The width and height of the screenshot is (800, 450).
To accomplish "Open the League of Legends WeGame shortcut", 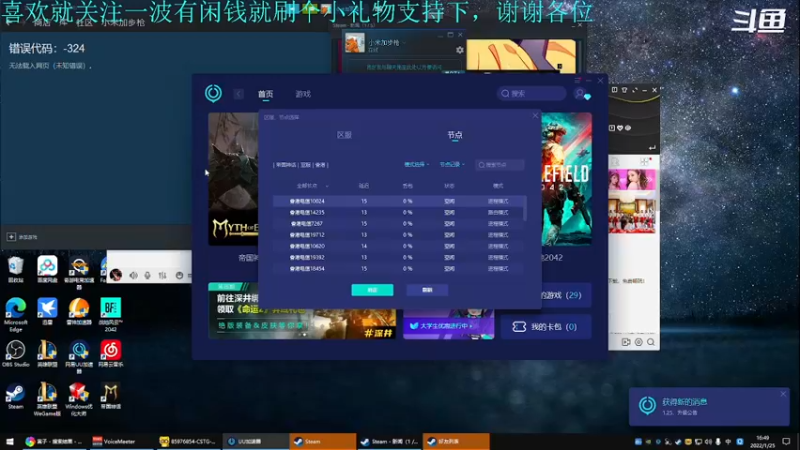I will [x=47, y=399].
